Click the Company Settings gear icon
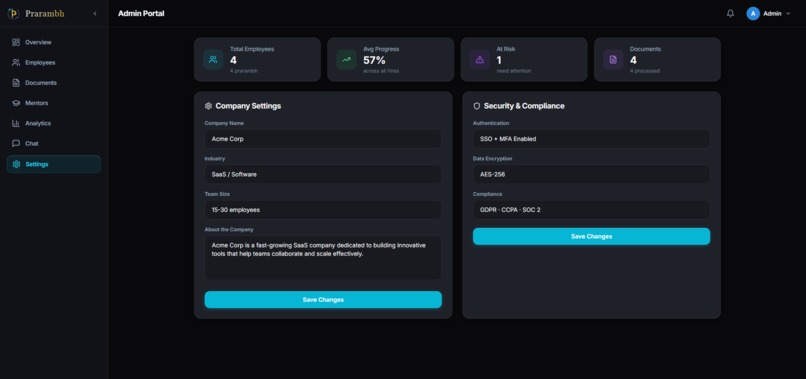 click(x=208, y=106)
